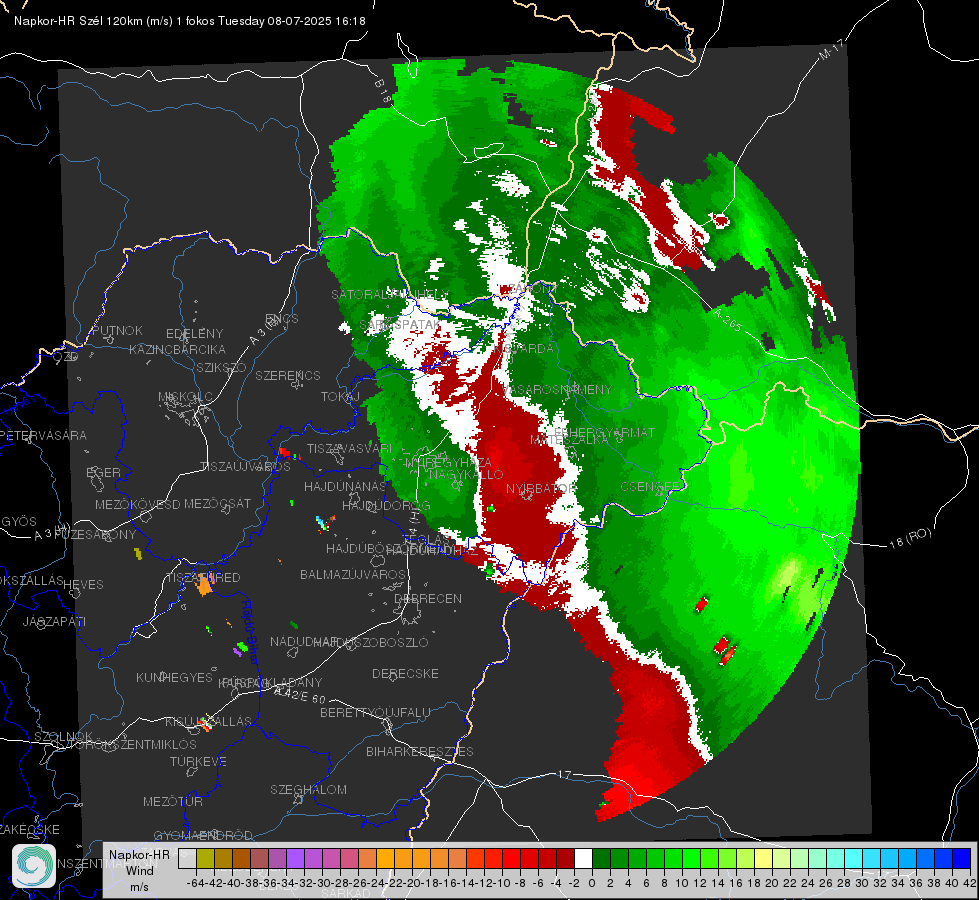Click the SZIKSZO city label
Viewport: 979px width, 900px height.
point(221,367)
